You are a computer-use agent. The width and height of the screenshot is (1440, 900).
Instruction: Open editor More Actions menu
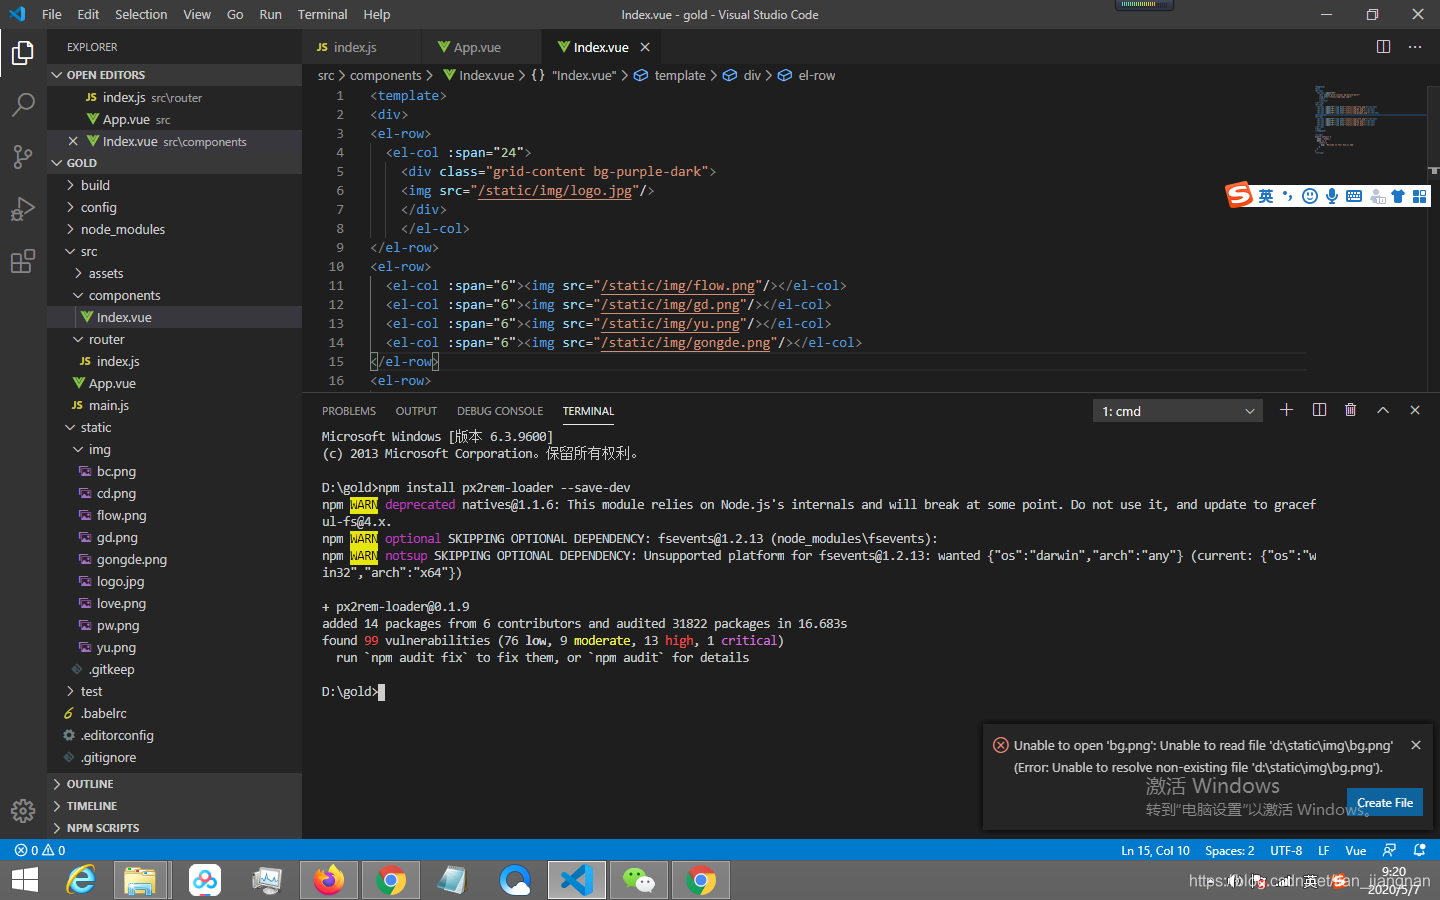tap(1415, 47)
